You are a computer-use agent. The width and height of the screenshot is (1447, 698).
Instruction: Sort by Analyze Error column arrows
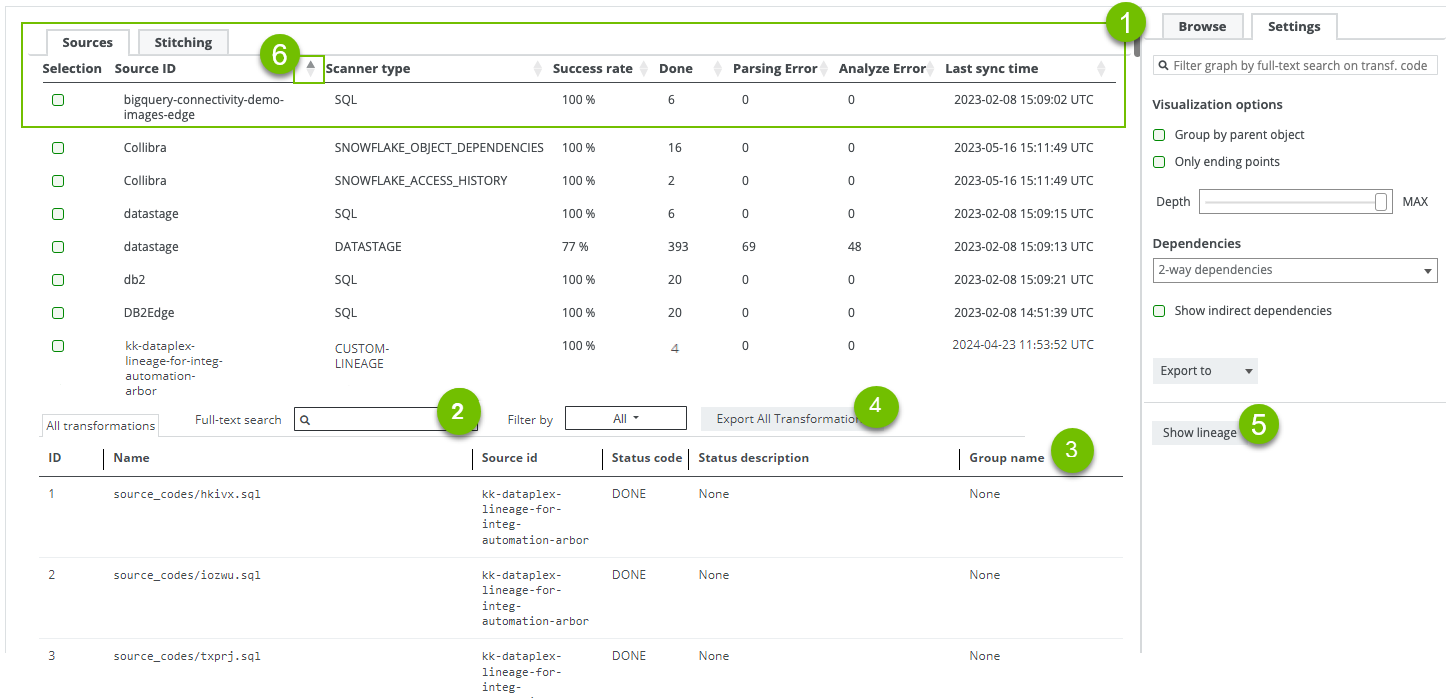pyautogui.click(x=932, y=69)
